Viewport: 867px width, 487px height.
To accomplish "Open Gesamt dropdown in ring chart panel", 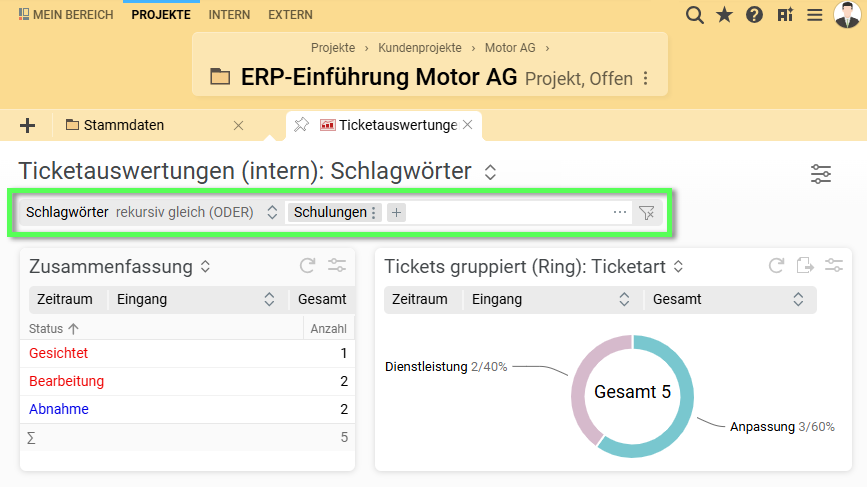I will [x=798, y=299].
